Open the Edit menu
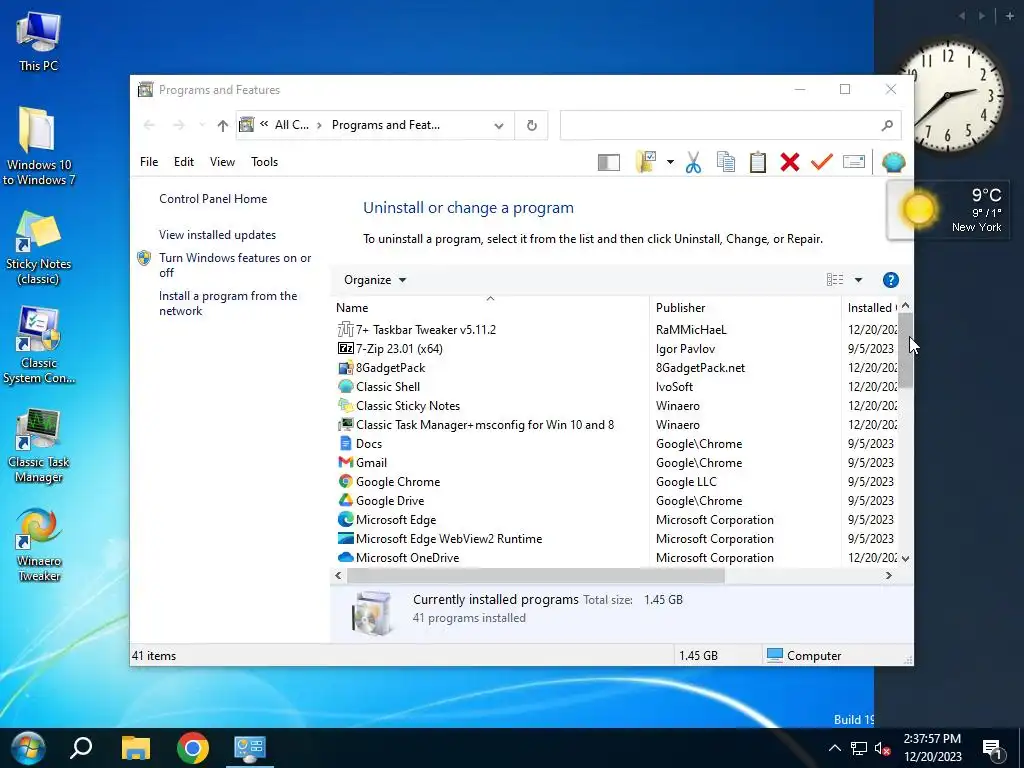 184,162
